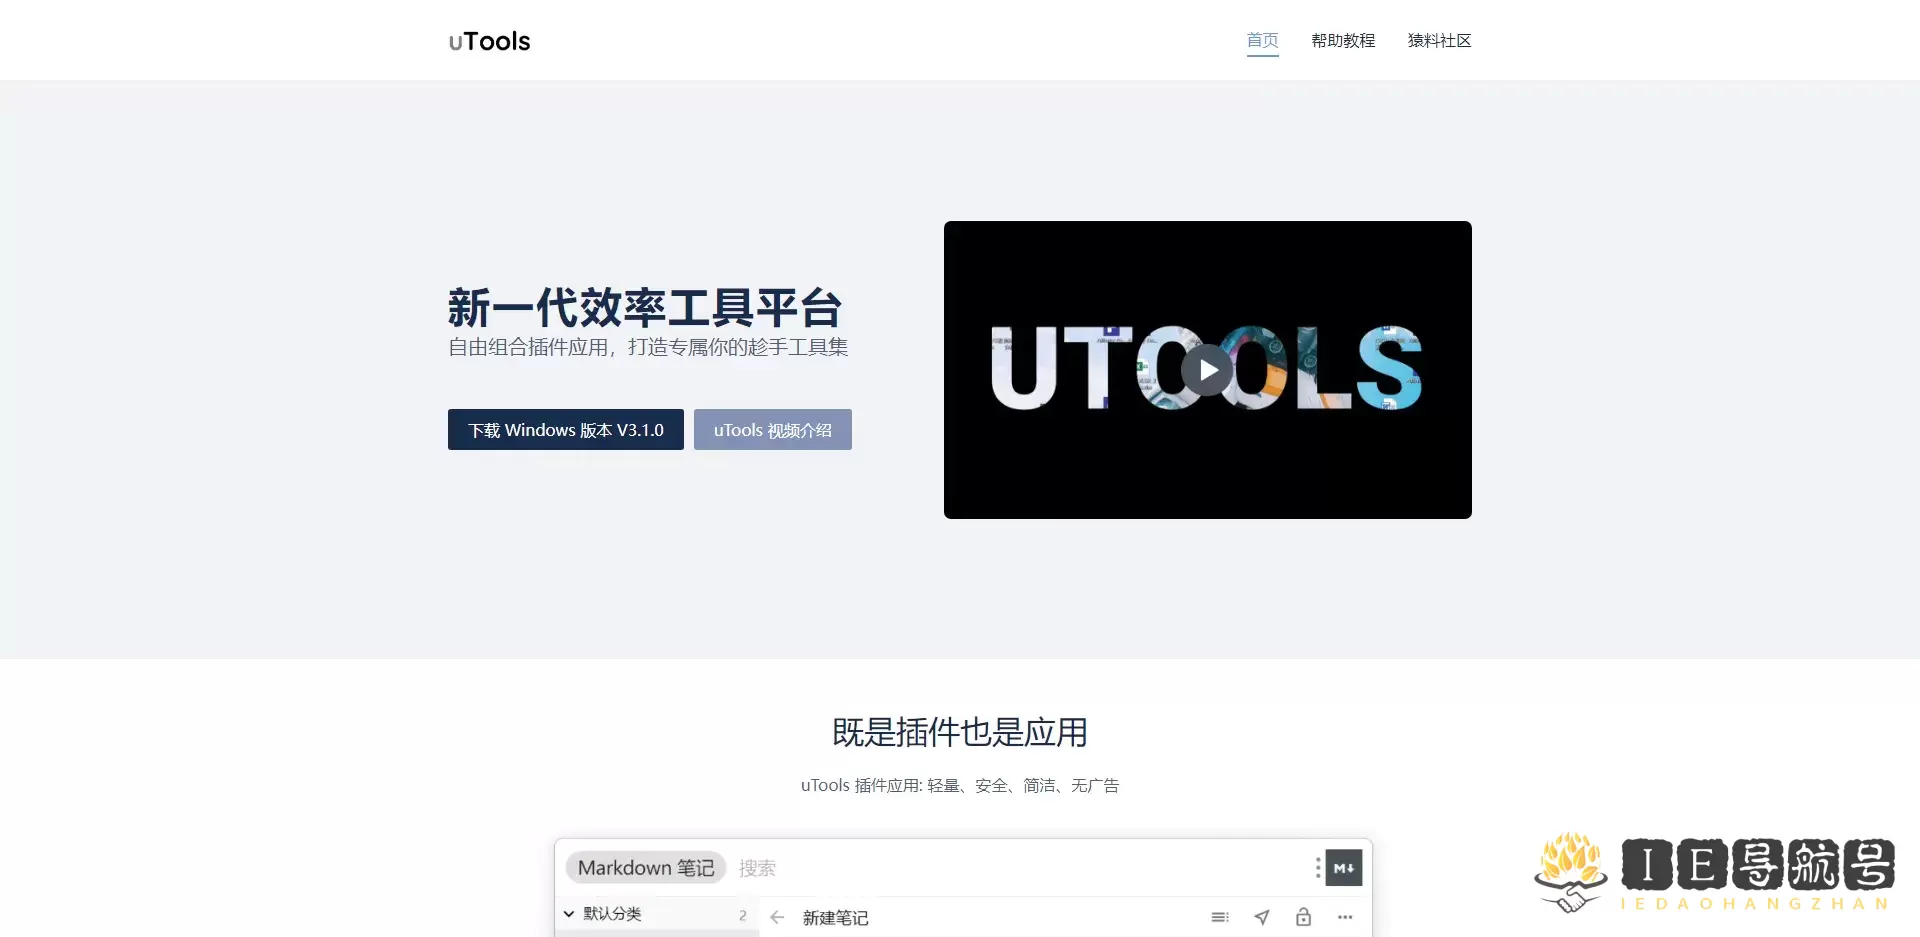Open the ellipsis more-options menu
1920x937 pixels.
pyautogui.click(x=1345, y=917)
